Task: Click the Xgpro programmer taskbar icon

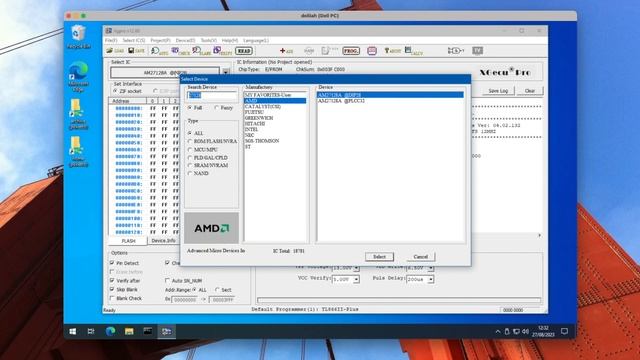Action: click(167, 331)
